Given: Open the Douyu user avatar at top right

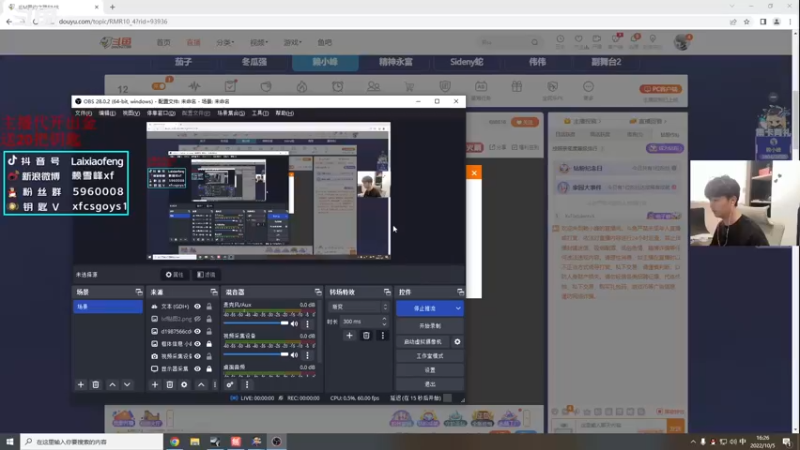Looking at the screenshot, I should tap(682, 42).
